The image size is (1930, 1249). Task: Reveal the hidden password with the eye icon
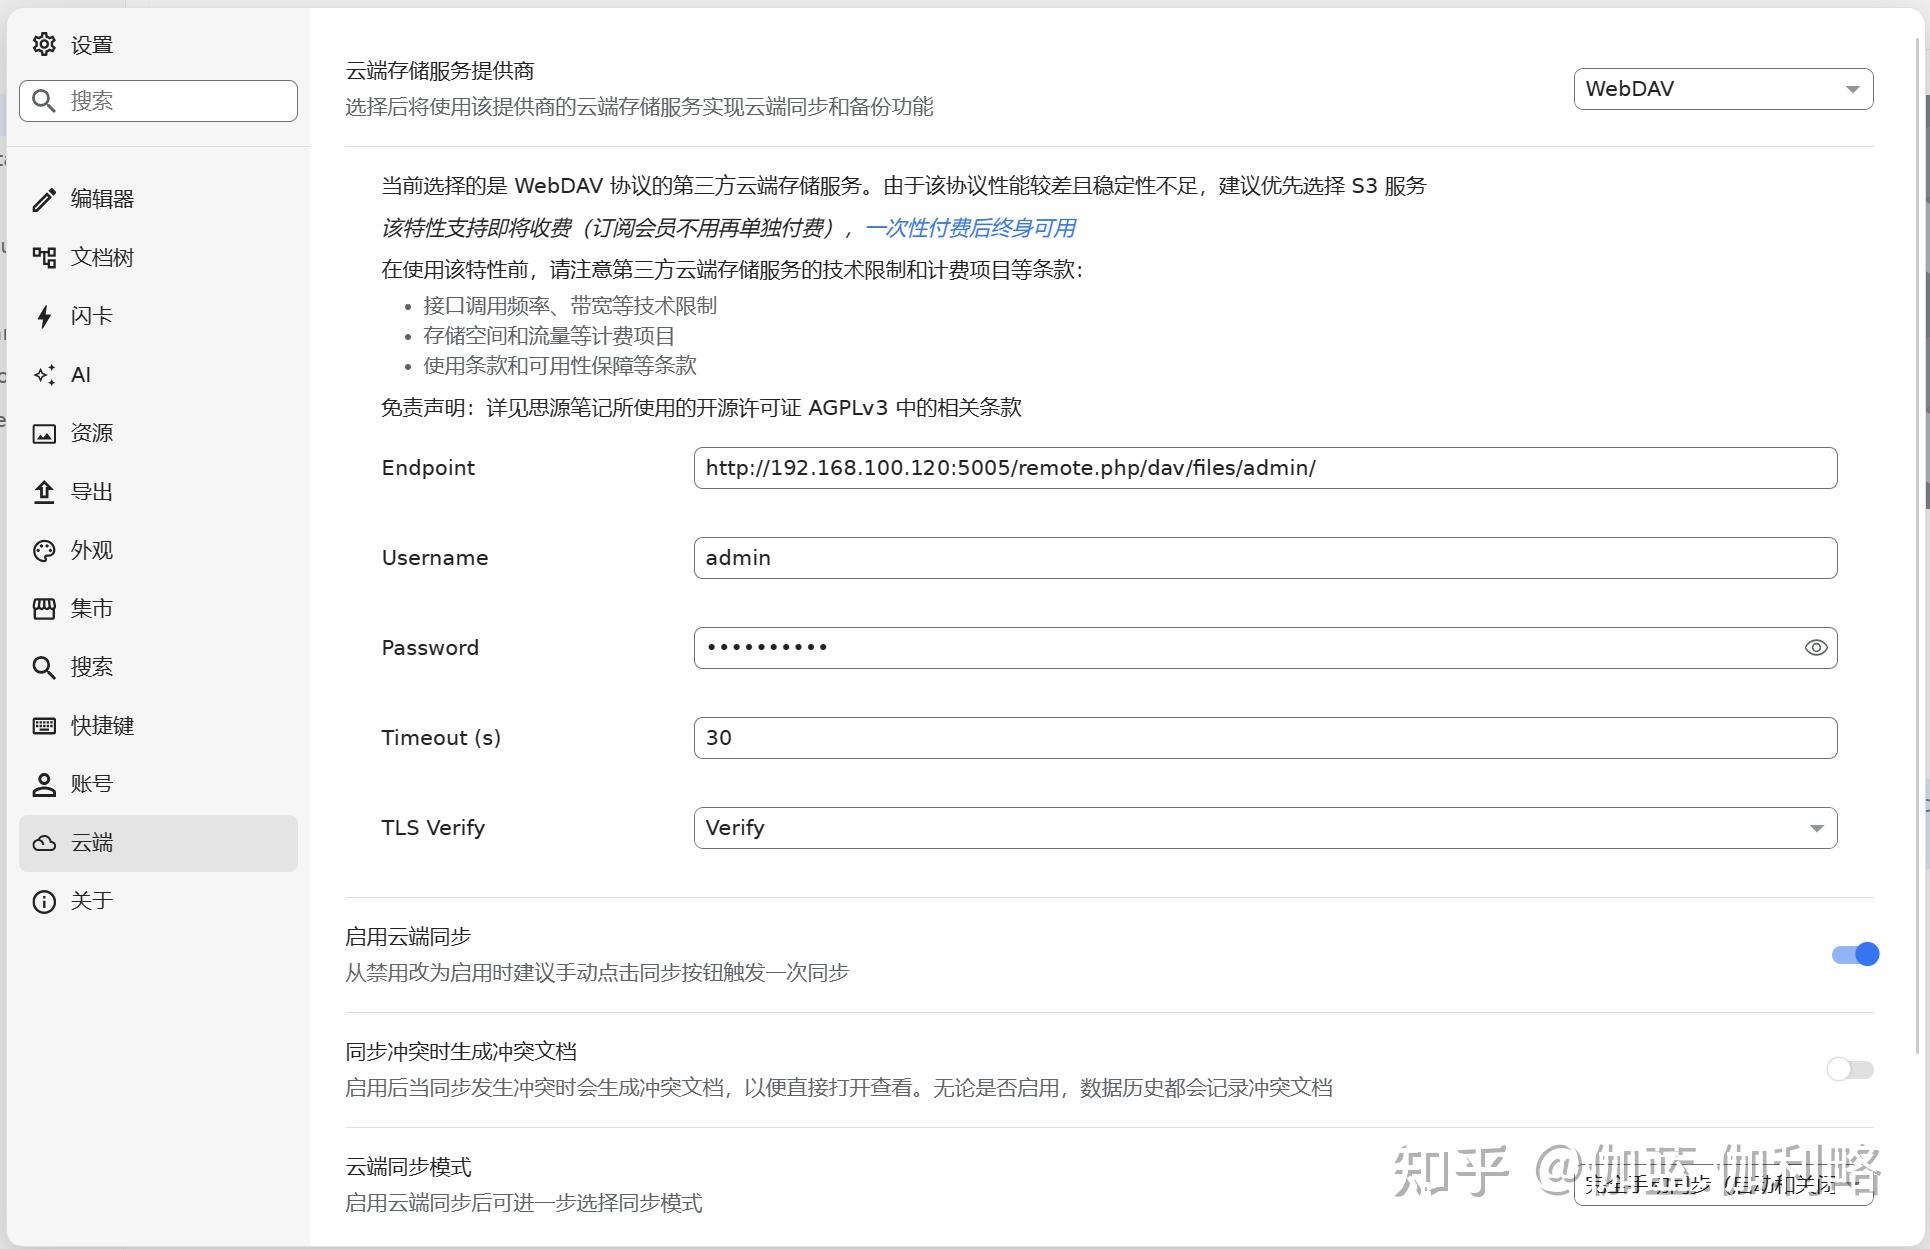(1816, 647)
